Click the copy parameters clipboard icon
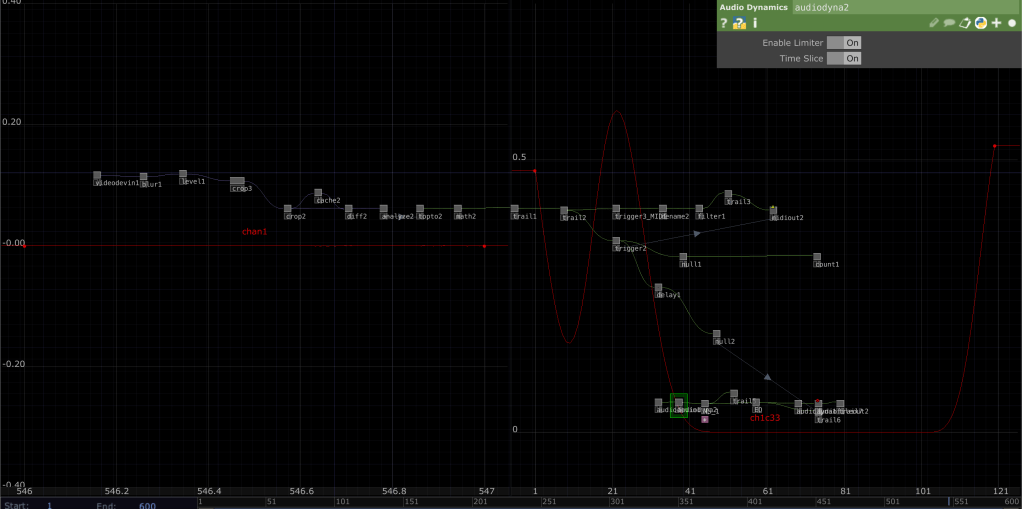This screenshot has width=1022, height=509. [965, 23]
